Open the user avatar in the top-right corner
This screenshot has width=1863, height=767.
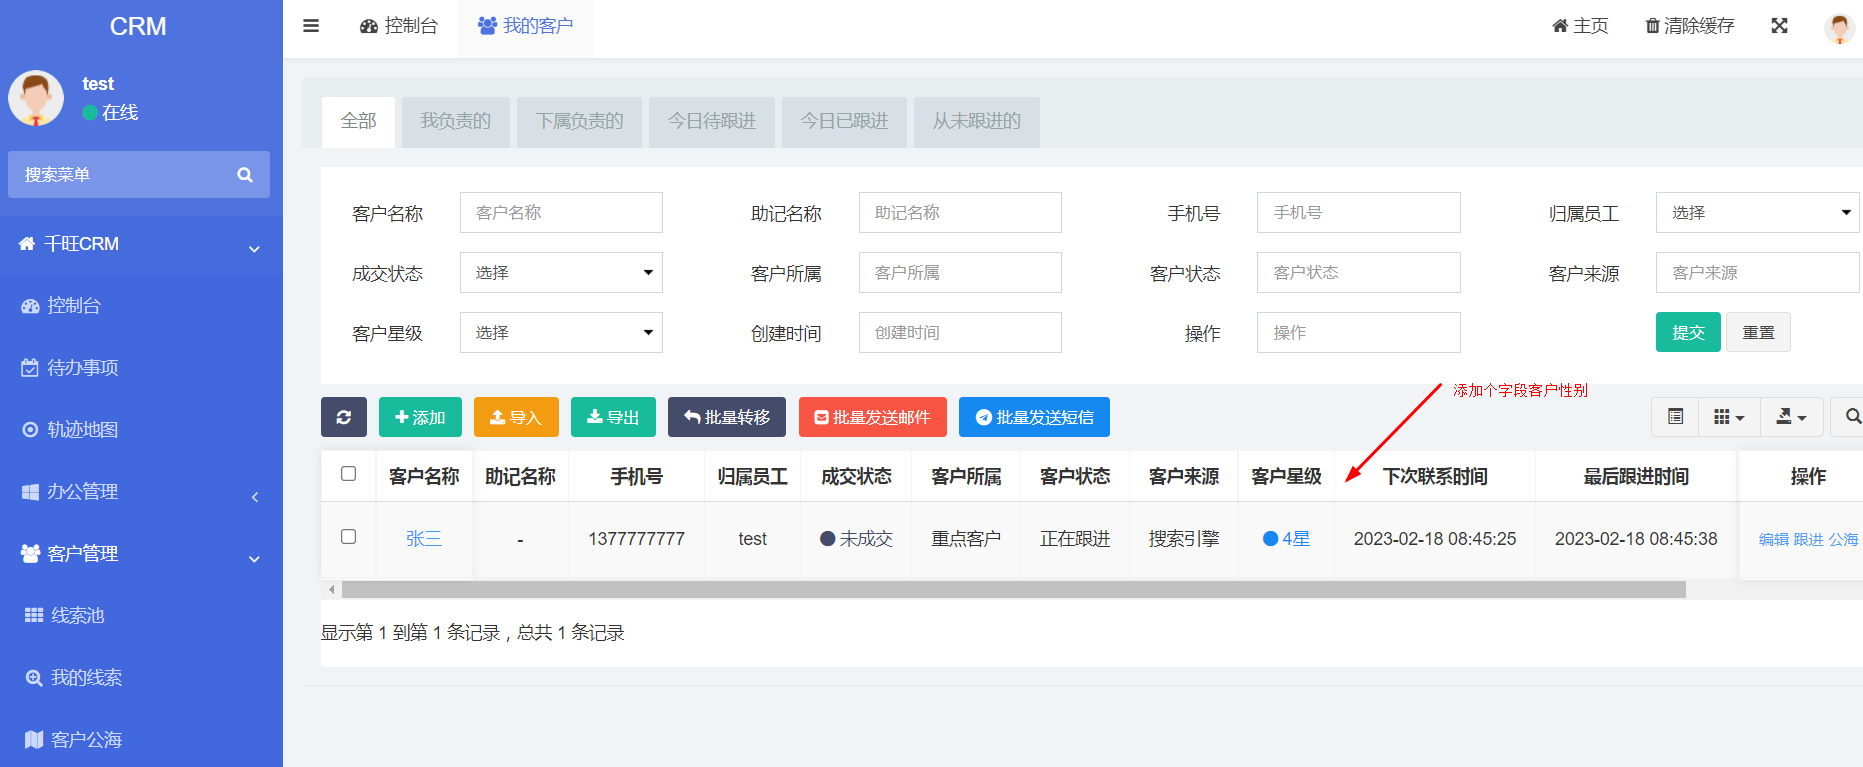(x=1839, y=27)
